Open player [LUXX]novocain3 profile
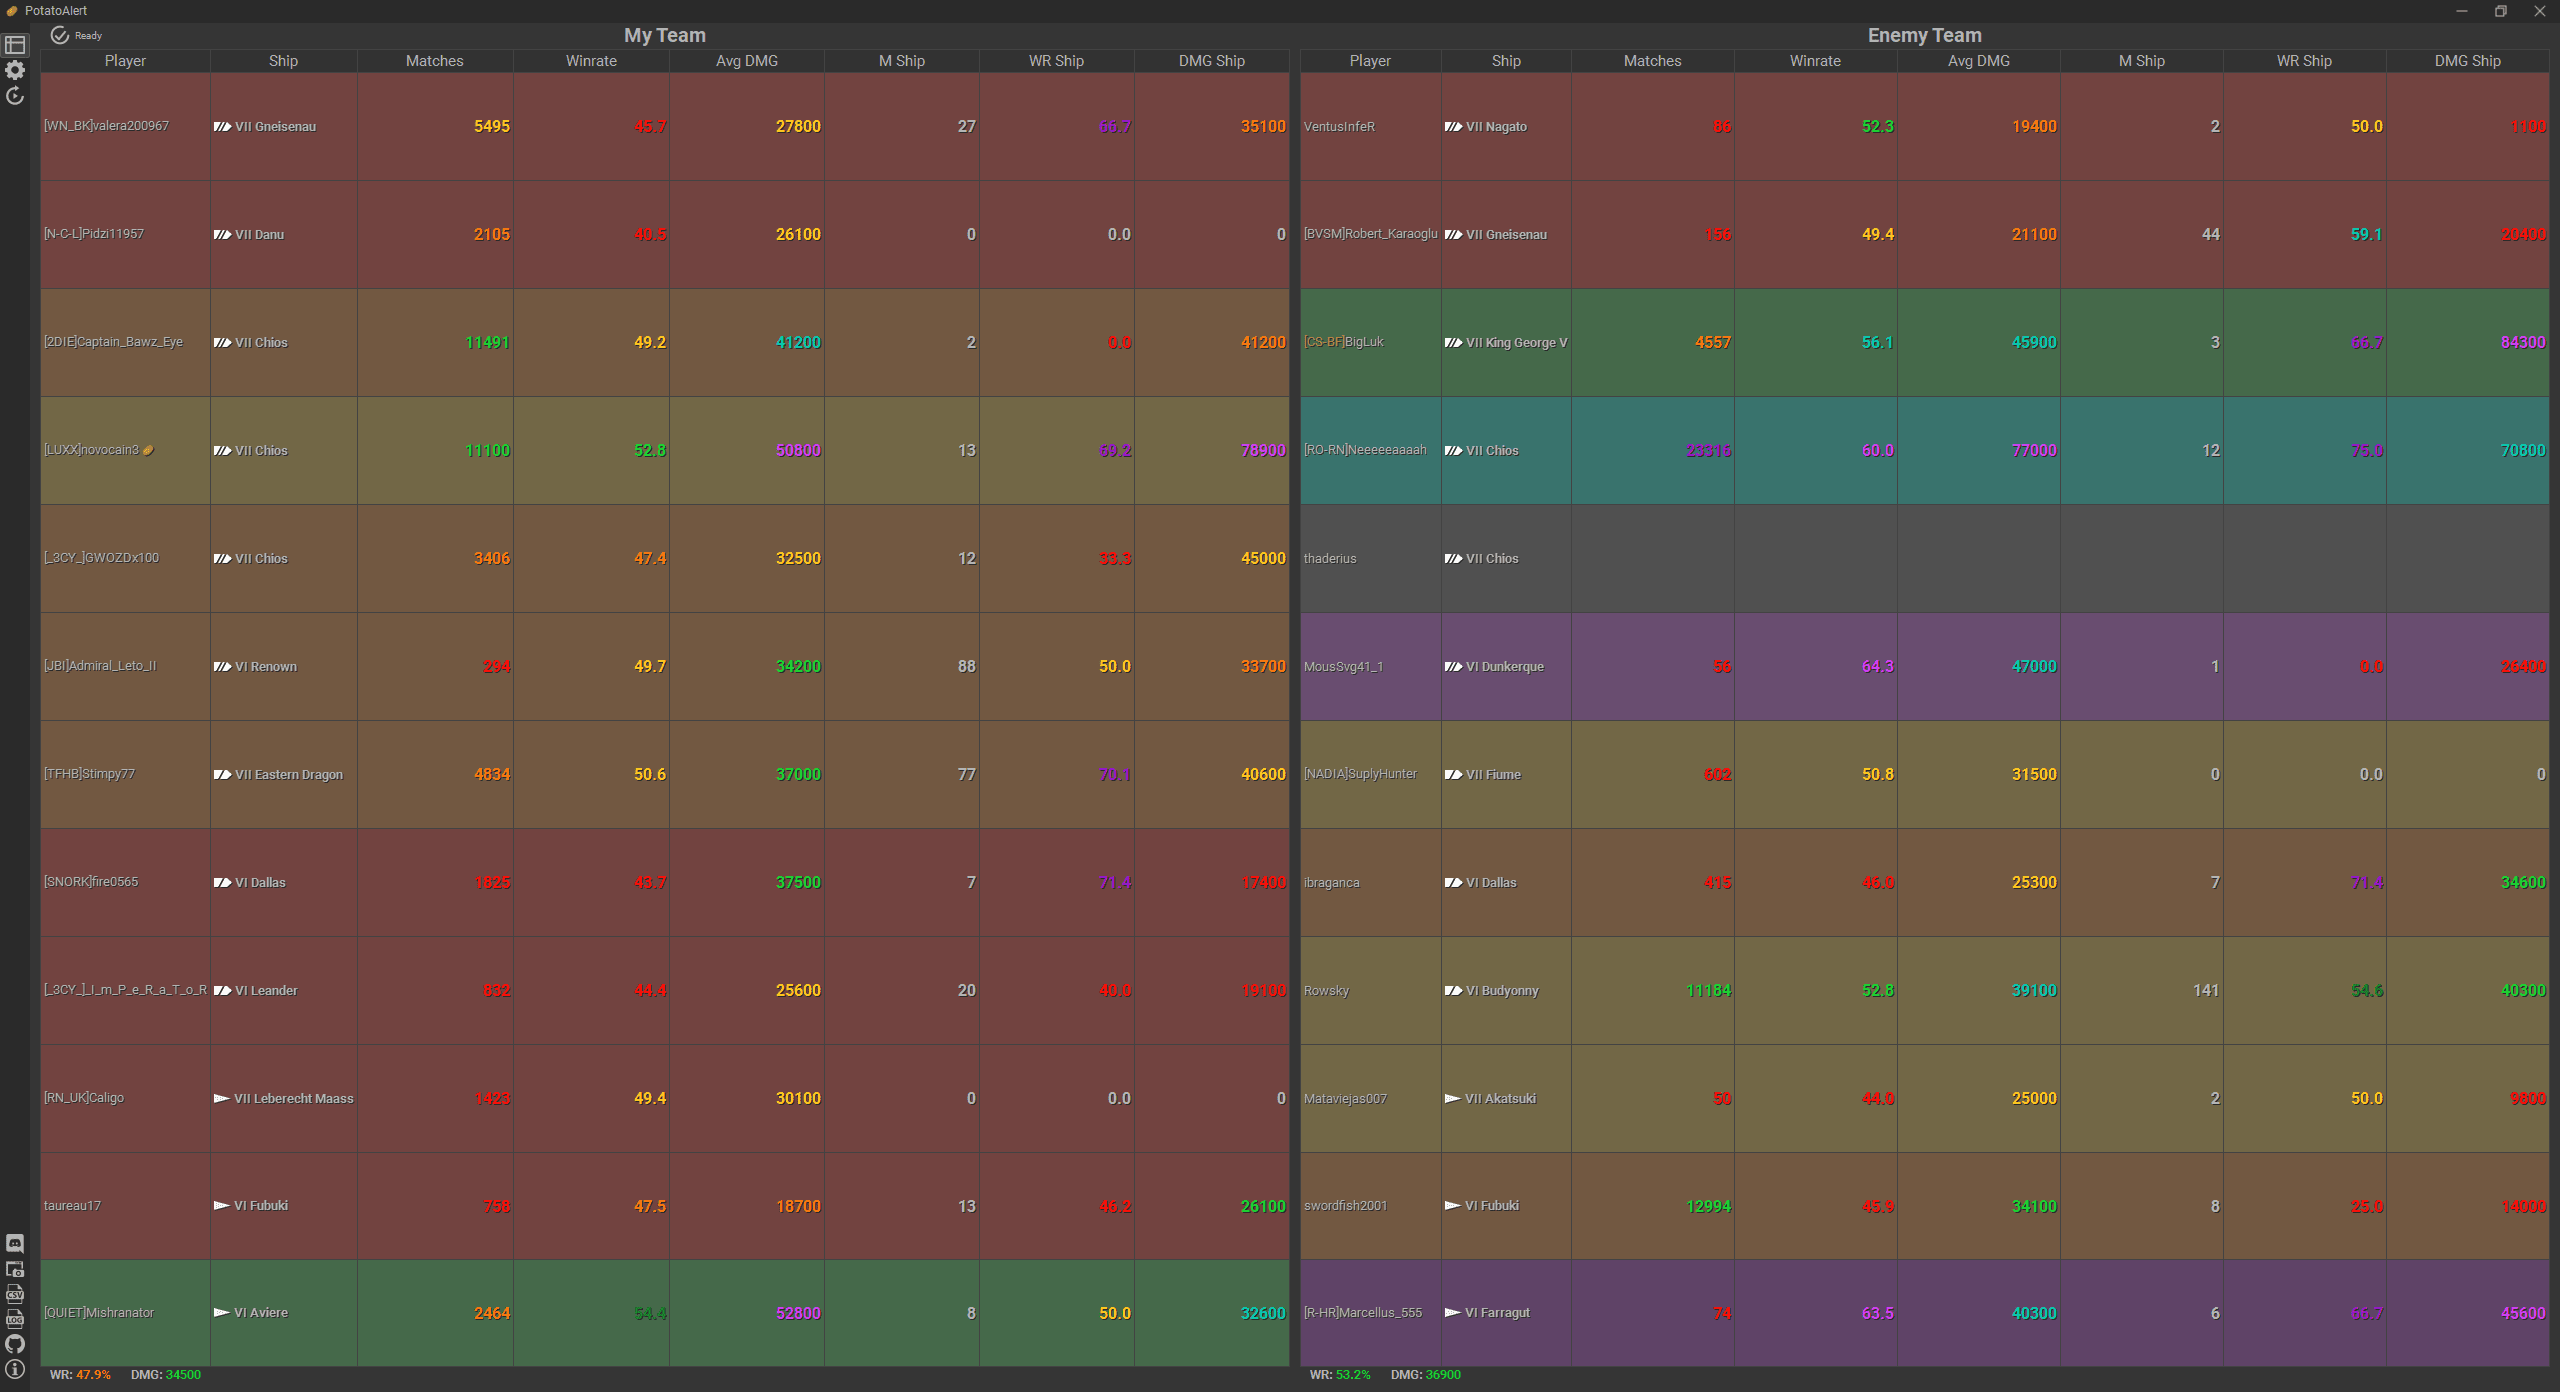2560x1392 pixels. (x=91, y=450)
